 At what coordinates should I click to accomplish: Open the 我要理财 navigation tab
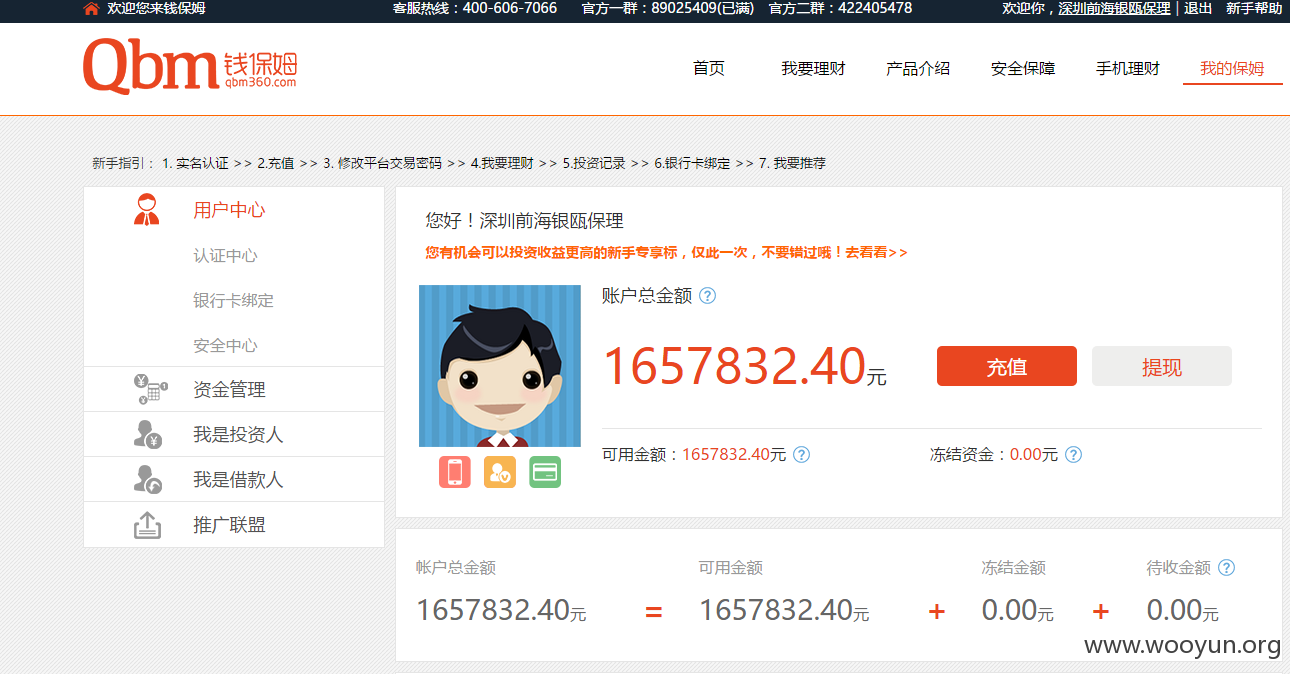[813, 69]
